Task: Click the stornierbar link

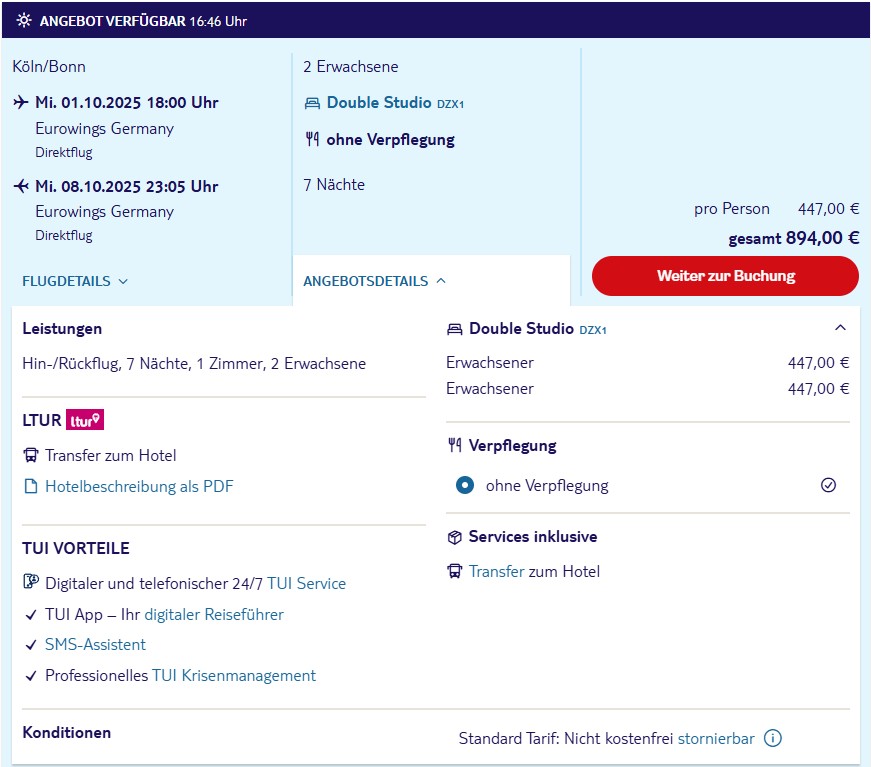Action: [x=716, y=739]
